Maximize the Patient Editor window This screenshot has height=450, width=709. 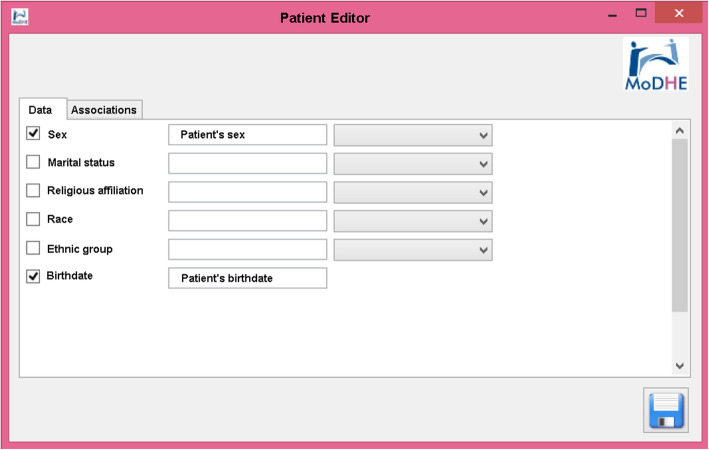(x=641, y=14)
